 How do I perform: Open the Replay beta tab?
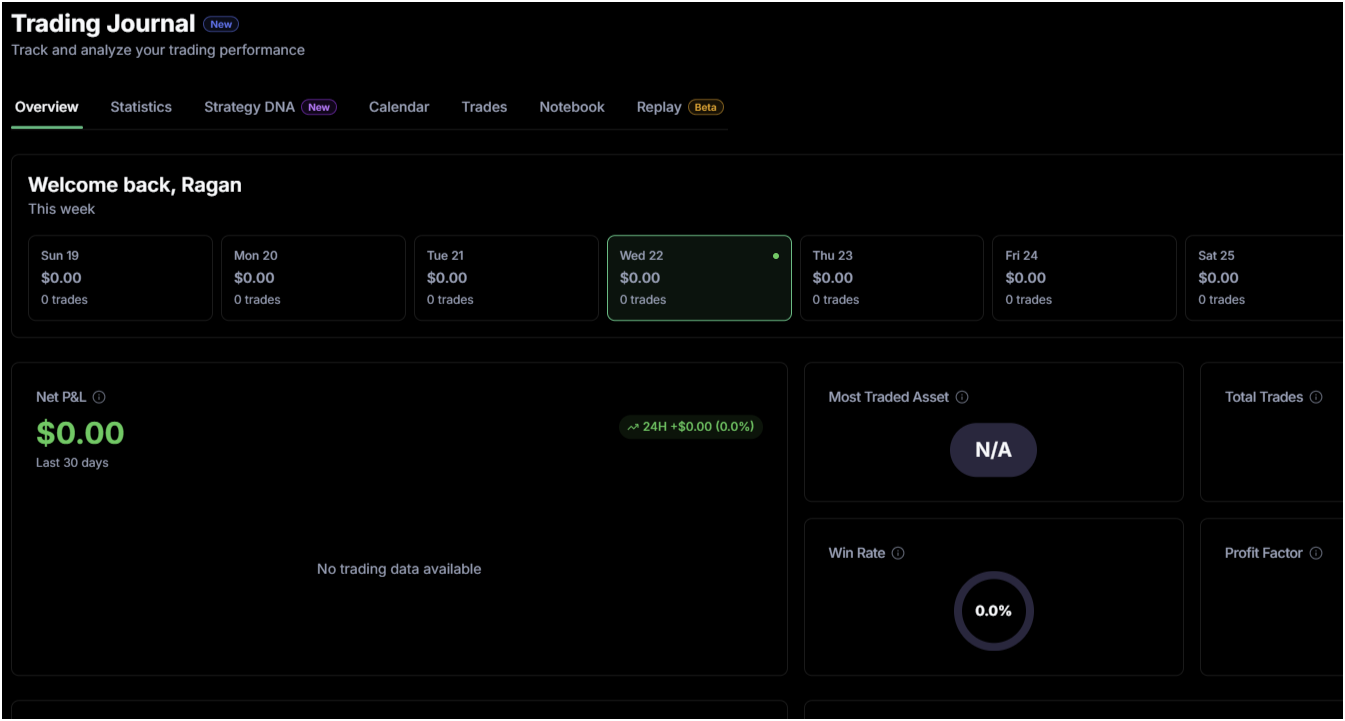pyautogui.click(x=680, y=107)
